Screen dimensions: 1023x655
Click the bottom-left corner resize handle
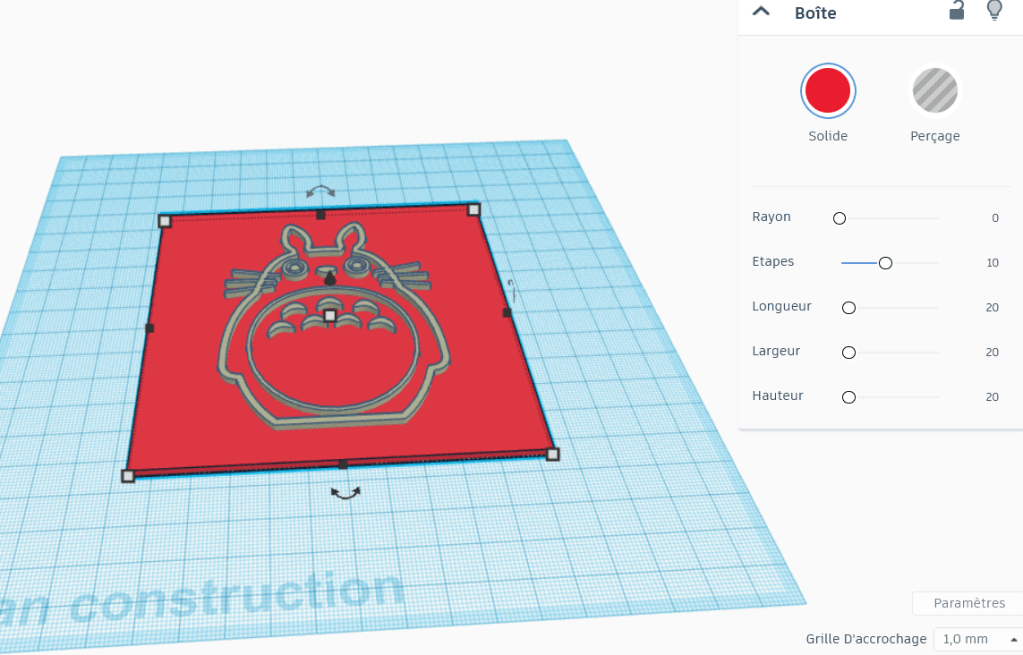point(128,476)
